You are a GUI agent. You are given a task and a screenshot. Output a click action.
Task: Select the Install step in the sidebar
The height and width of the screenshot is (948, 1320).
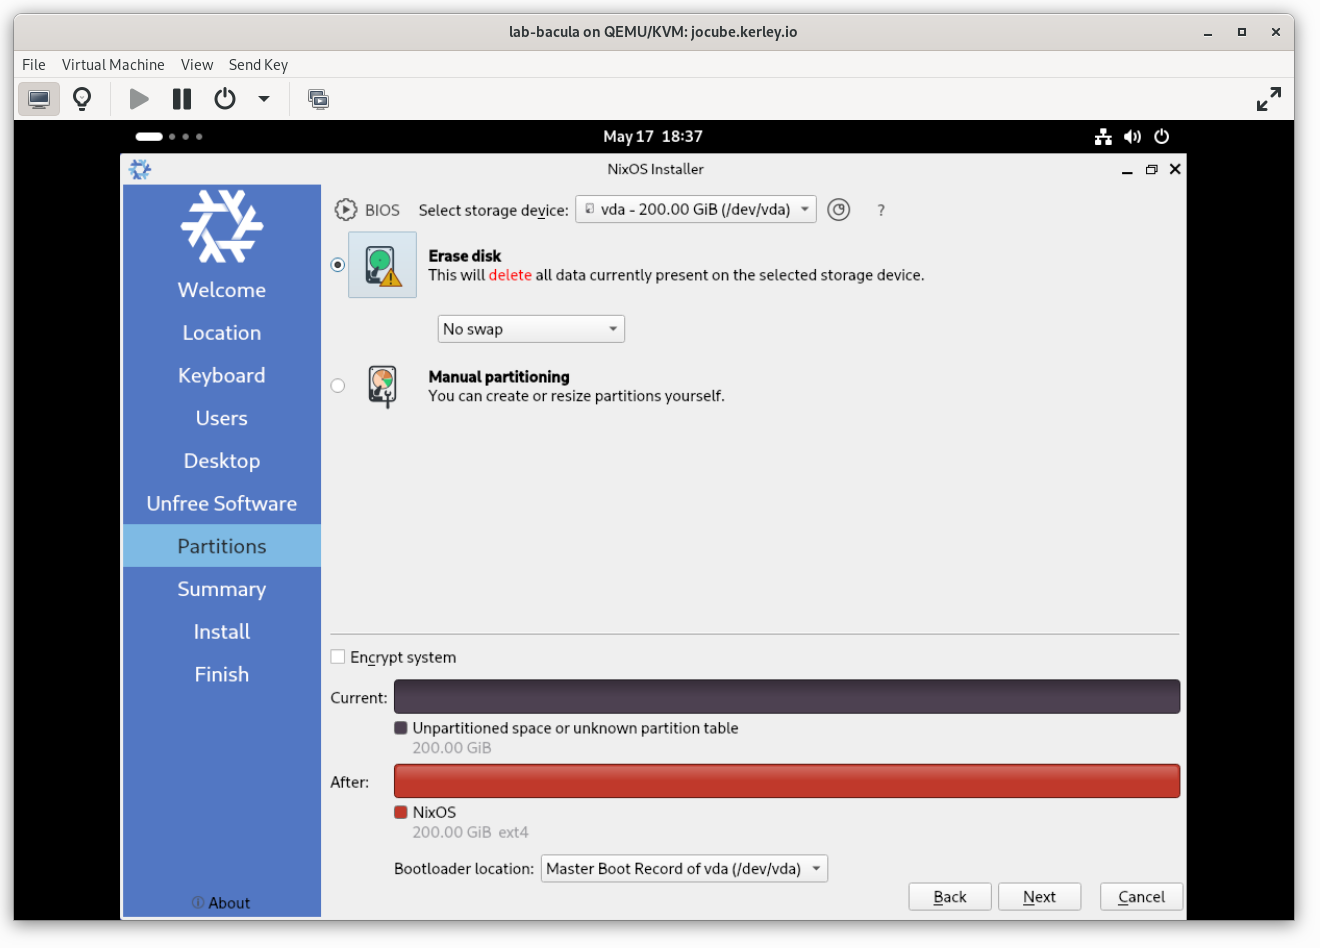tap(222, 632)
